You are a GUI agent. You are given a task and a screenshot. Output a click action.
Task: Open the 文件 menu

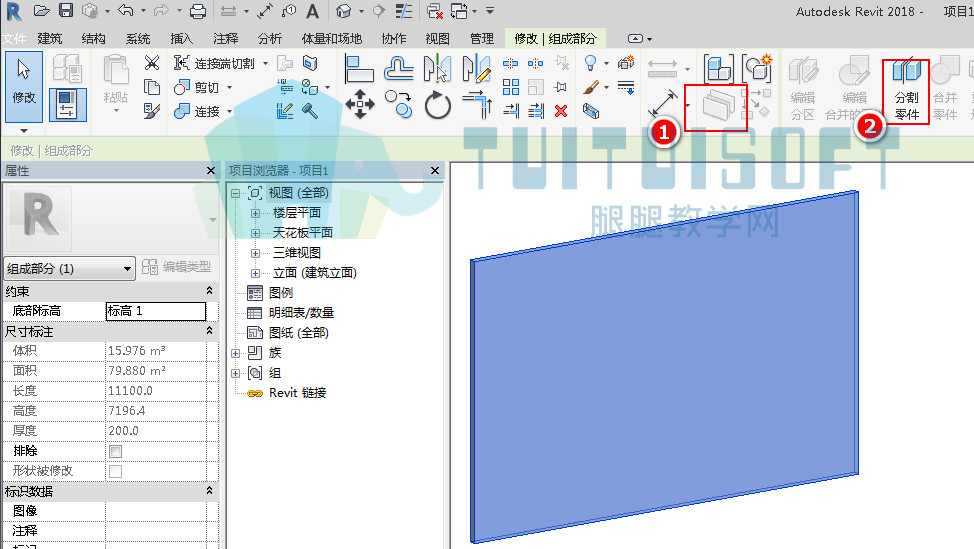14,39
